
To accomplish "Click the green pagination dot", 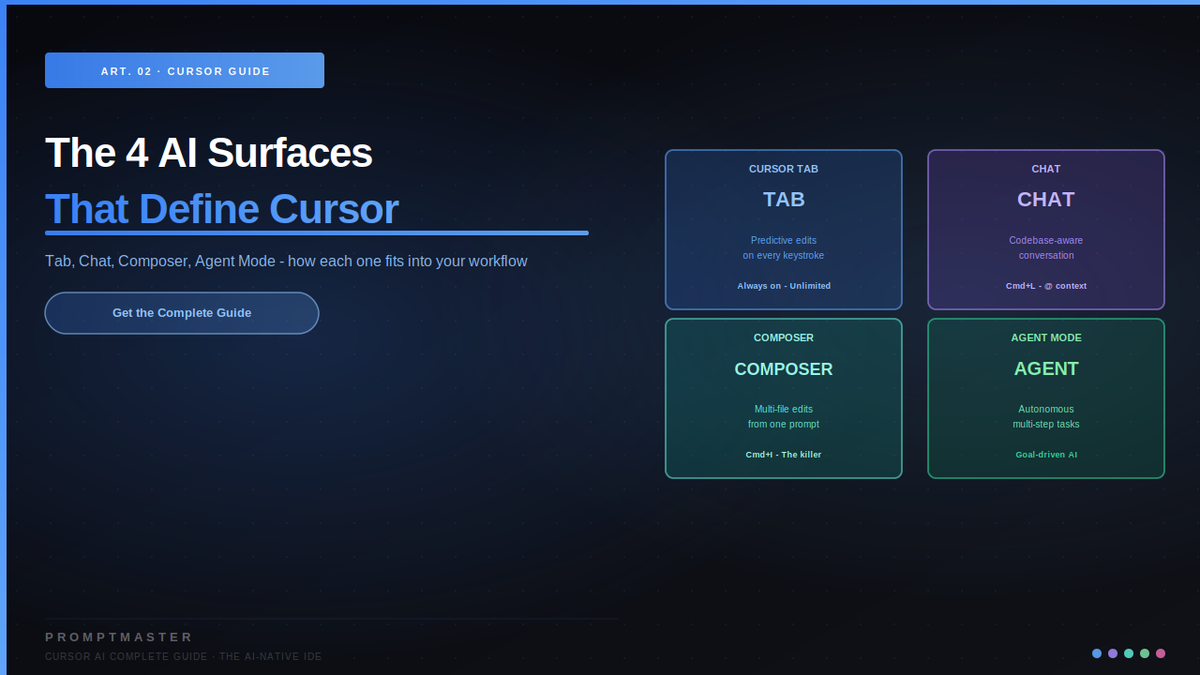I will [1145, 653].
